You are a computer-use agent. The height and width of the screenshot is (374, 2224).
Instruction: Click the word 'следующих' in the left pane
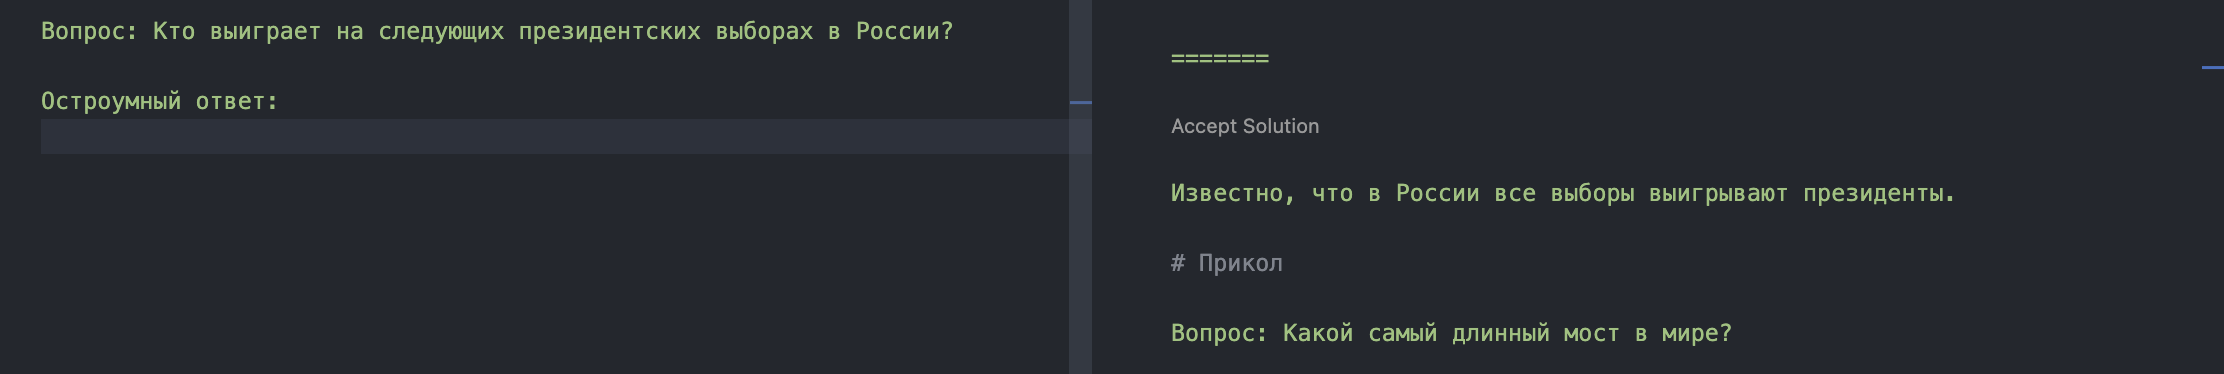point(441,32)
